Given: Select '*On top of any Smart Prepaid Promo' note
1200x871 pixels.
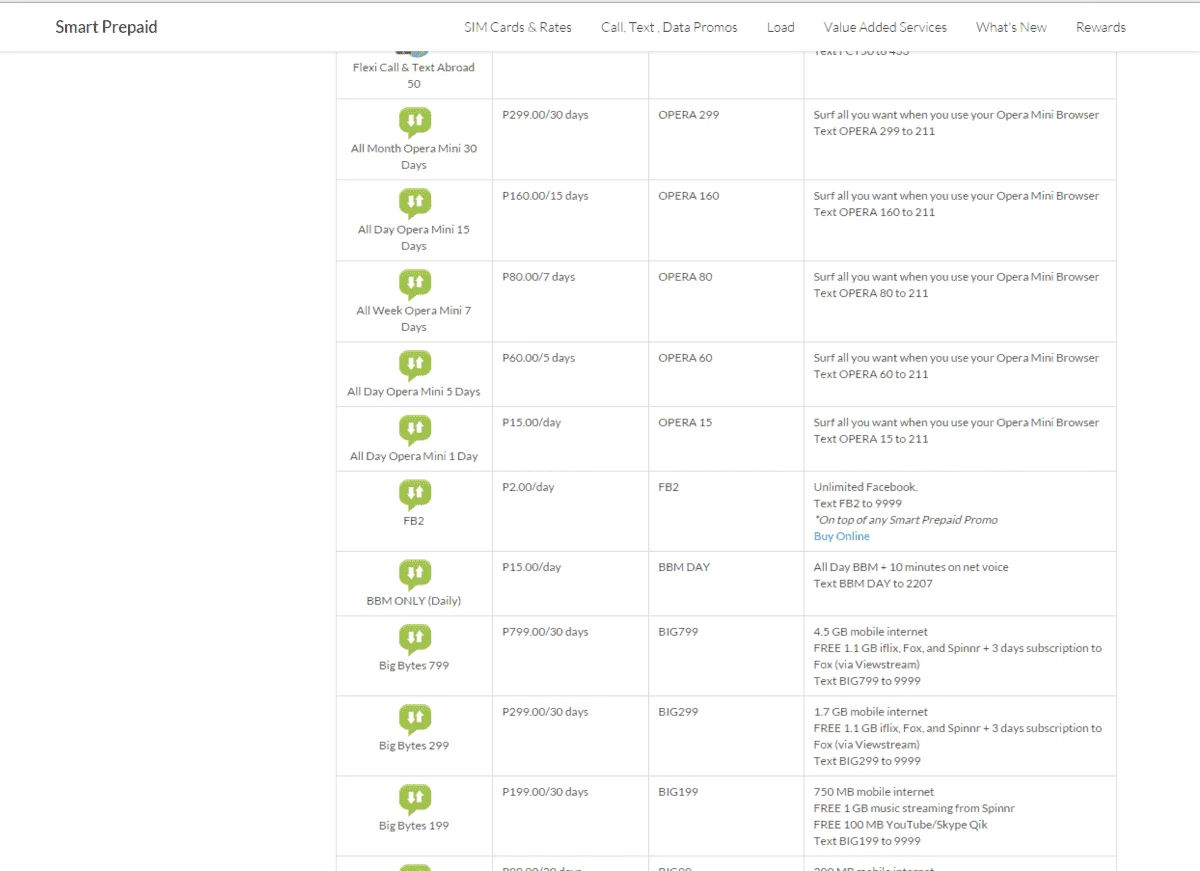Looking at the screenshot, I should coord(906,520).
